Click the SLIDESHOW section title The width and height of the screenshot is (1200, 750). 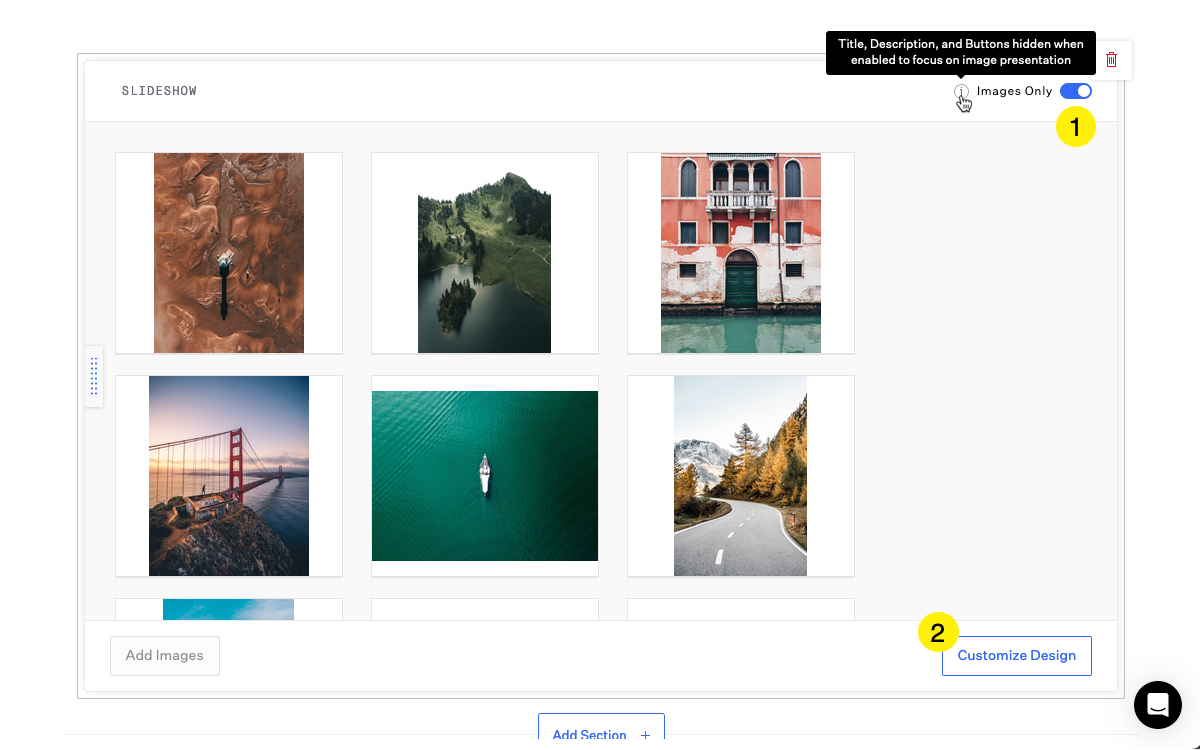tap(159, 91)
